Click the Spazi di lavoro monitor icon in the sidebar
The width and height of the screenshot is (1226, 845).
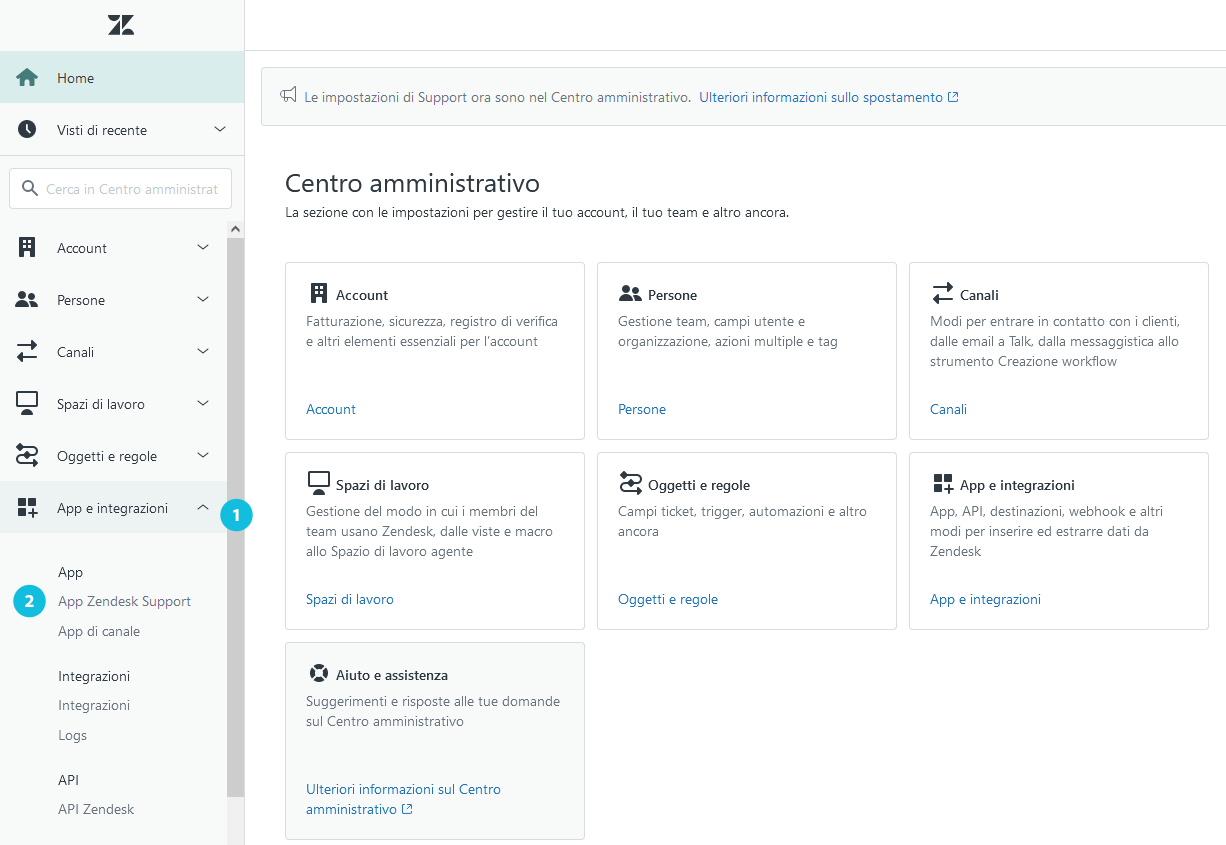click(27, 404)
